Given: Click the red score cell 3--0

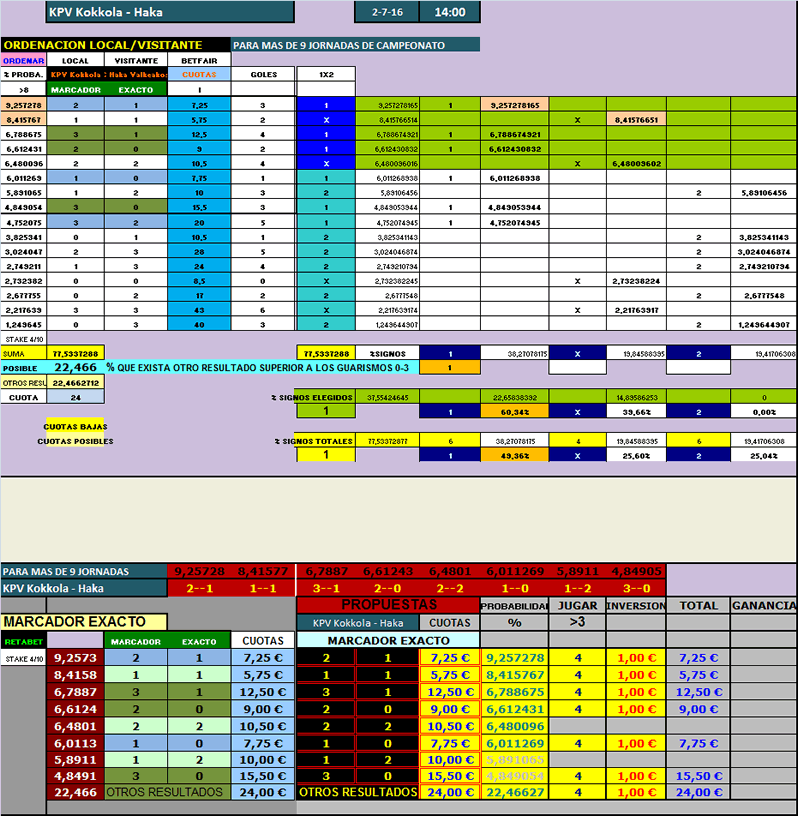Looking at the screenshot, I should [x=636, y=589].
